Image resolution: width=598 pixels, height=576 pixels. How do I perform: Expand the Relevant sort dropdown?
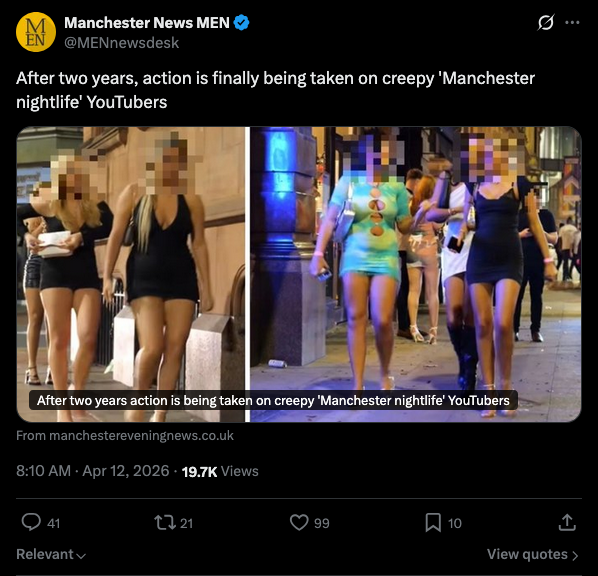point(51,554)
